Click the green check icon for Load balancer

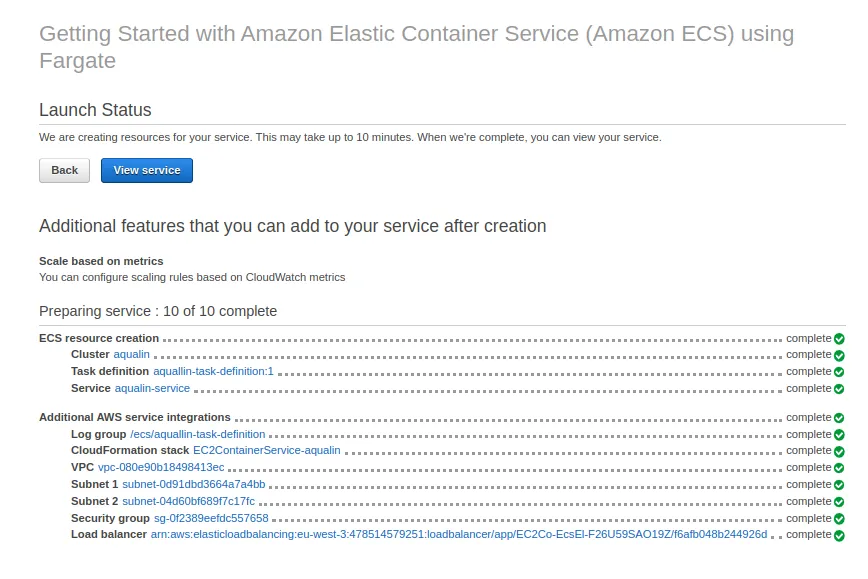click(x=840, y=535)
